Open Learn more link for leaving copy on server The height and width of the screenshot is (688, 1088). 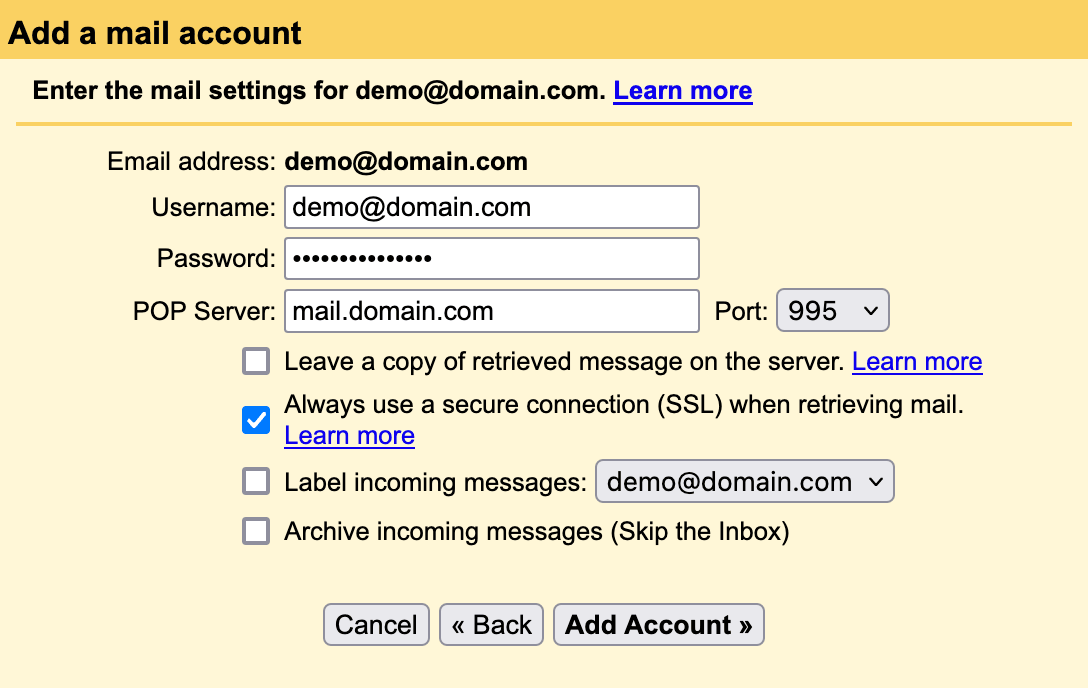[917, 361]
